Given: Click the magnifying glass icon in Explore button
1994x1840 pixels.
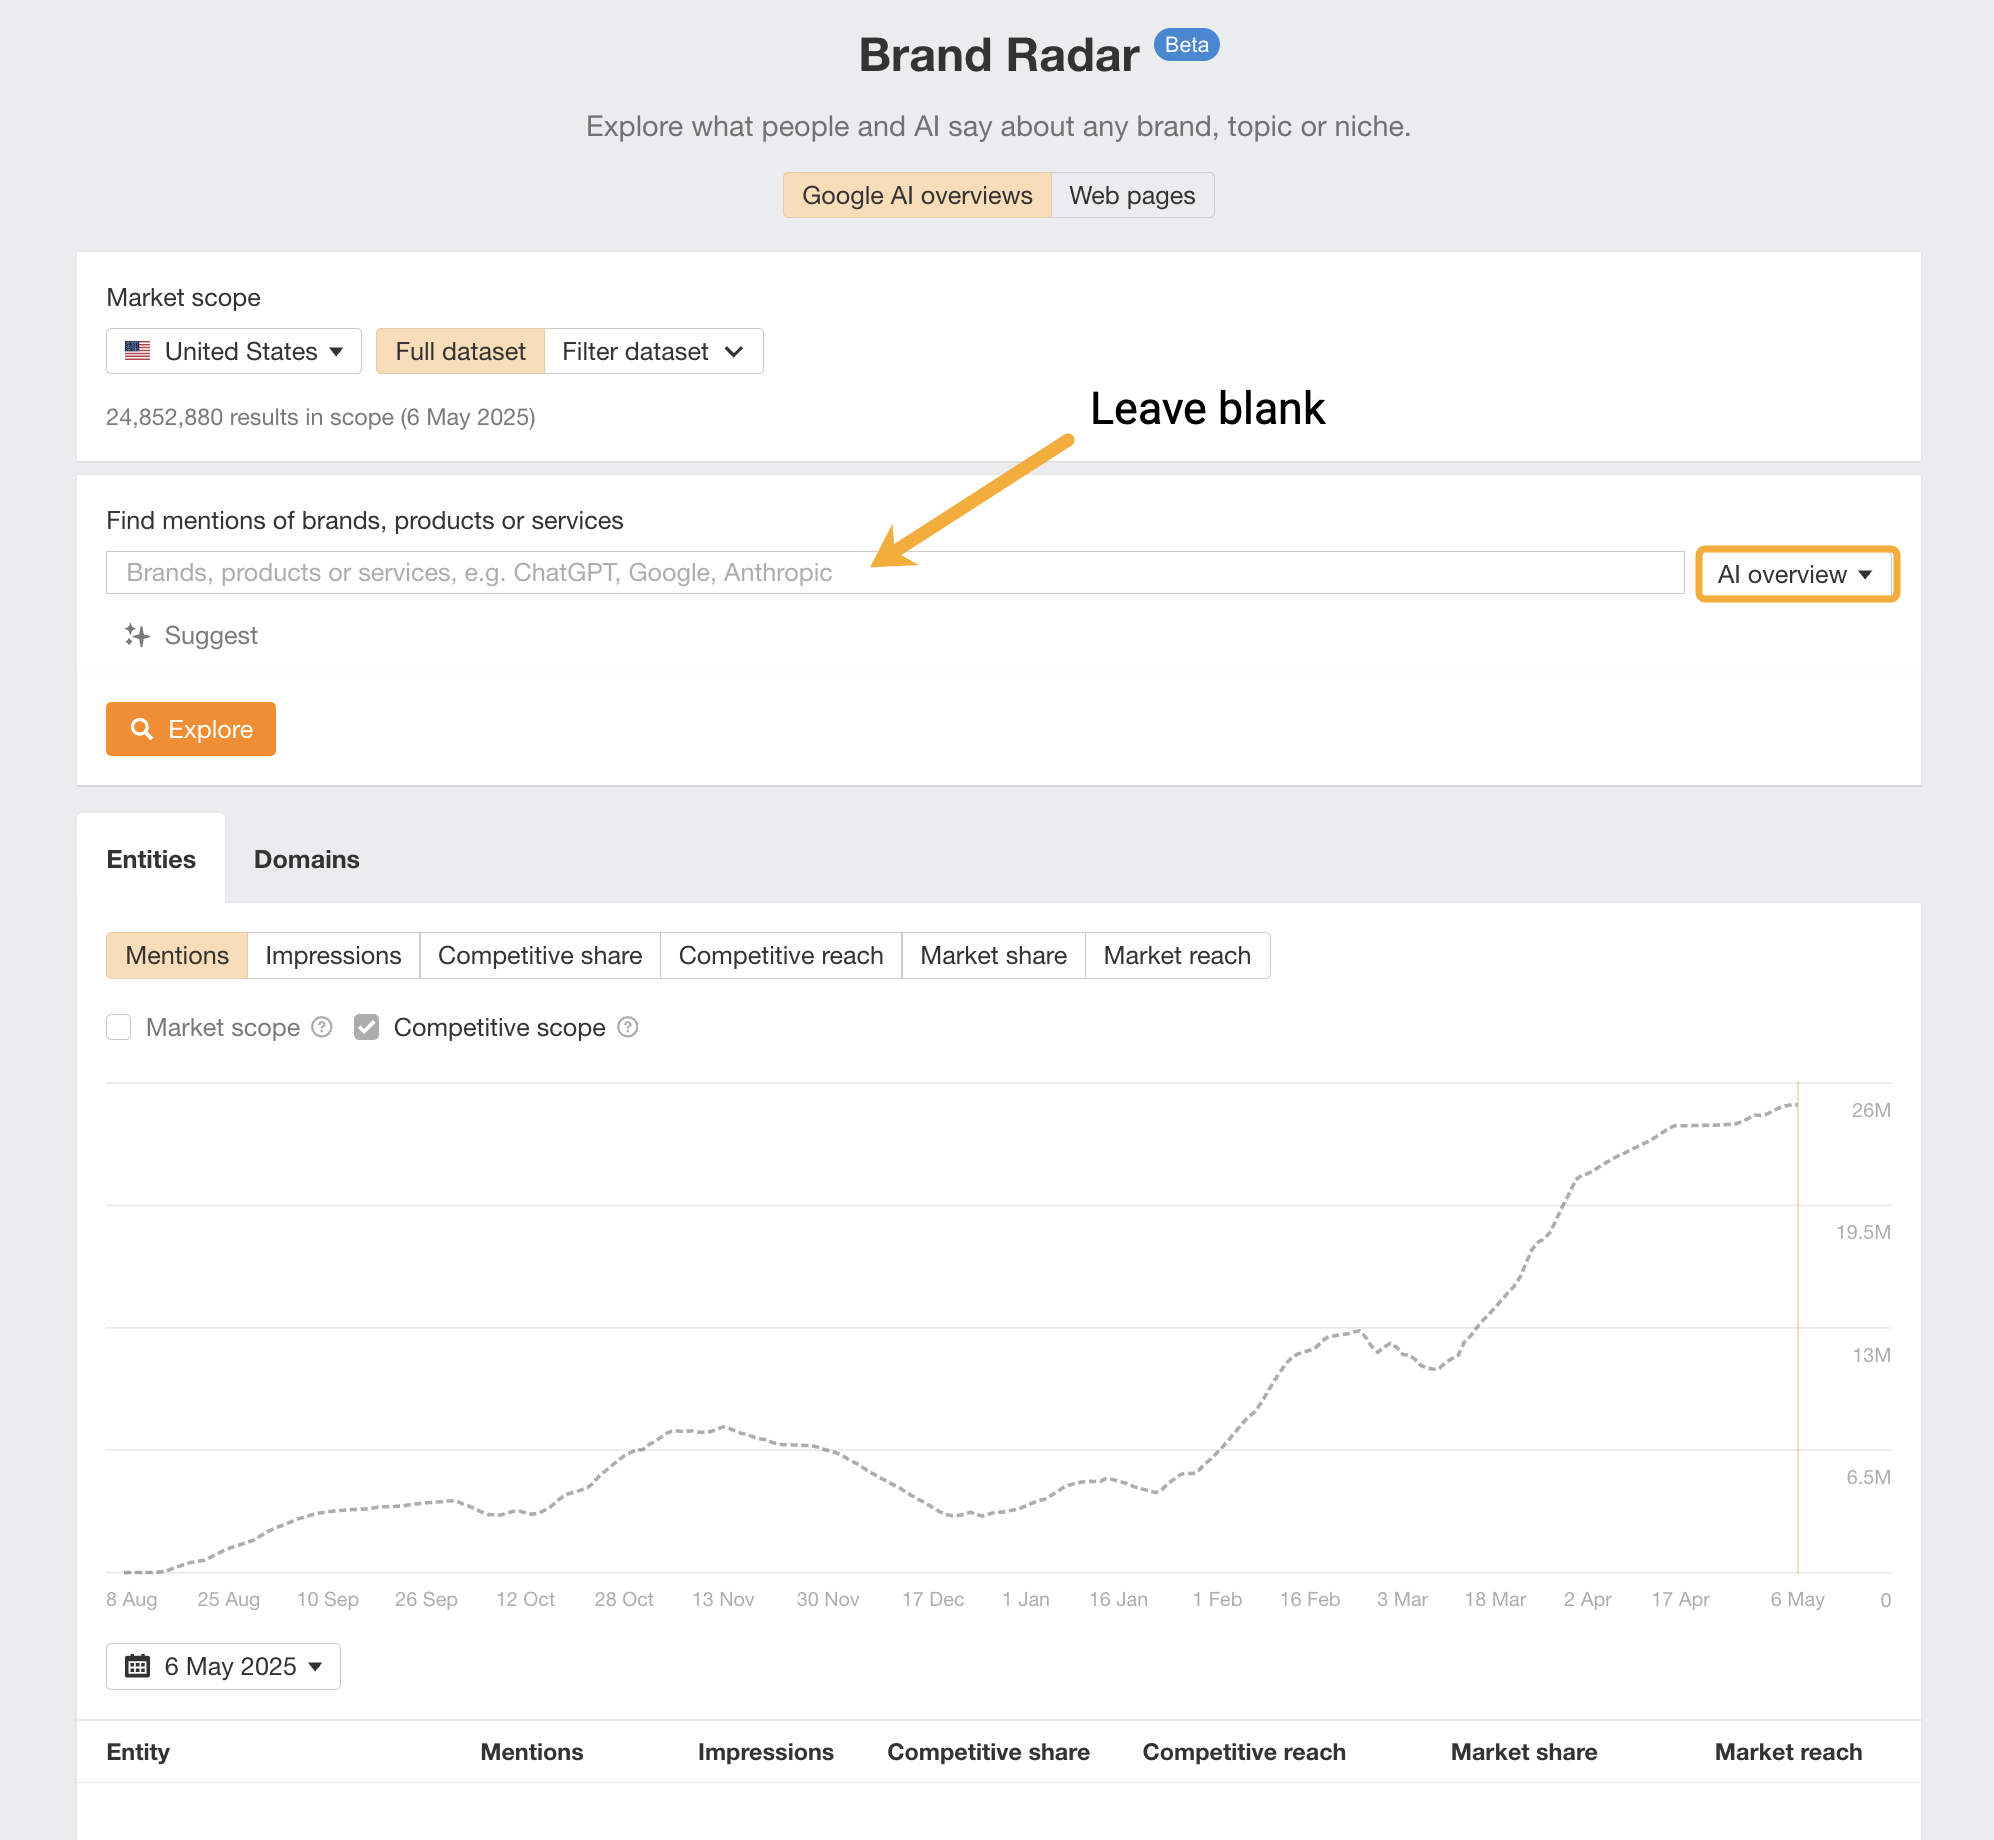Looking at the screenshot, I should click(x=143, y=729).
